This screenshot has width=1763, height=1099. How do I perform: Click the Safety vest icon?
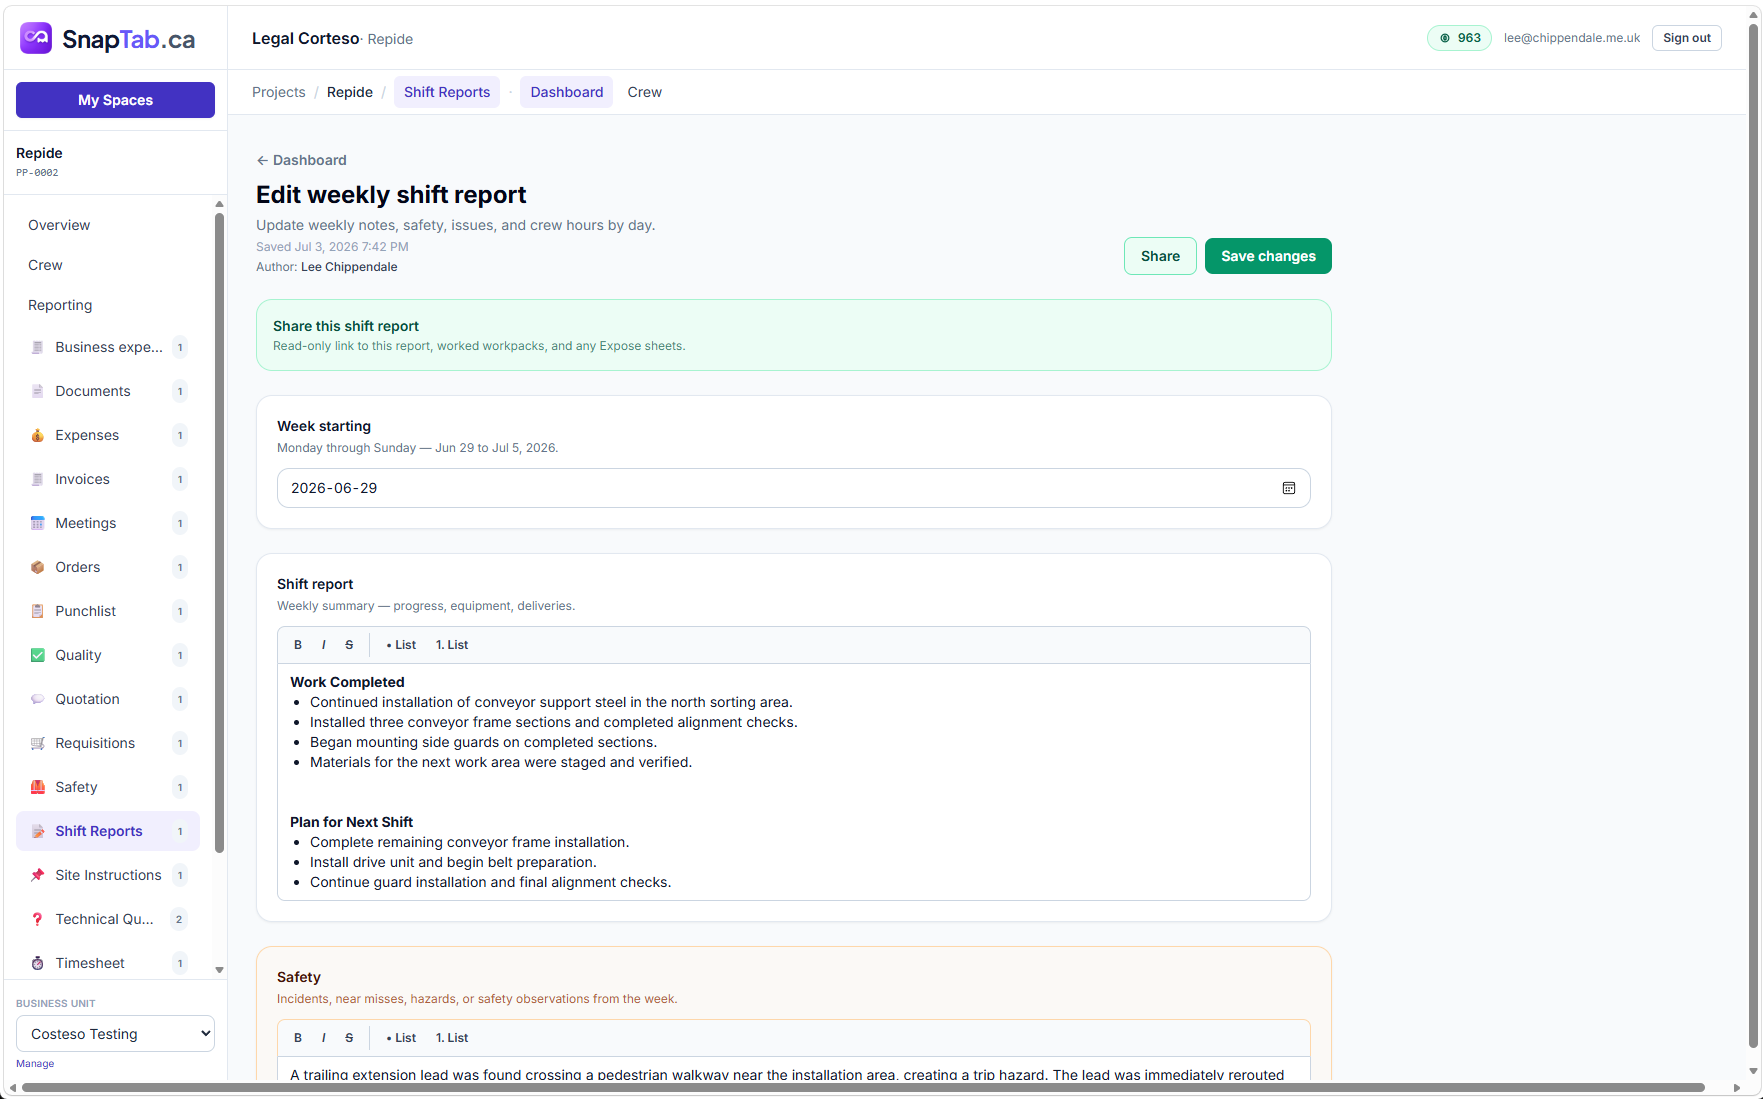pos(37,787)
